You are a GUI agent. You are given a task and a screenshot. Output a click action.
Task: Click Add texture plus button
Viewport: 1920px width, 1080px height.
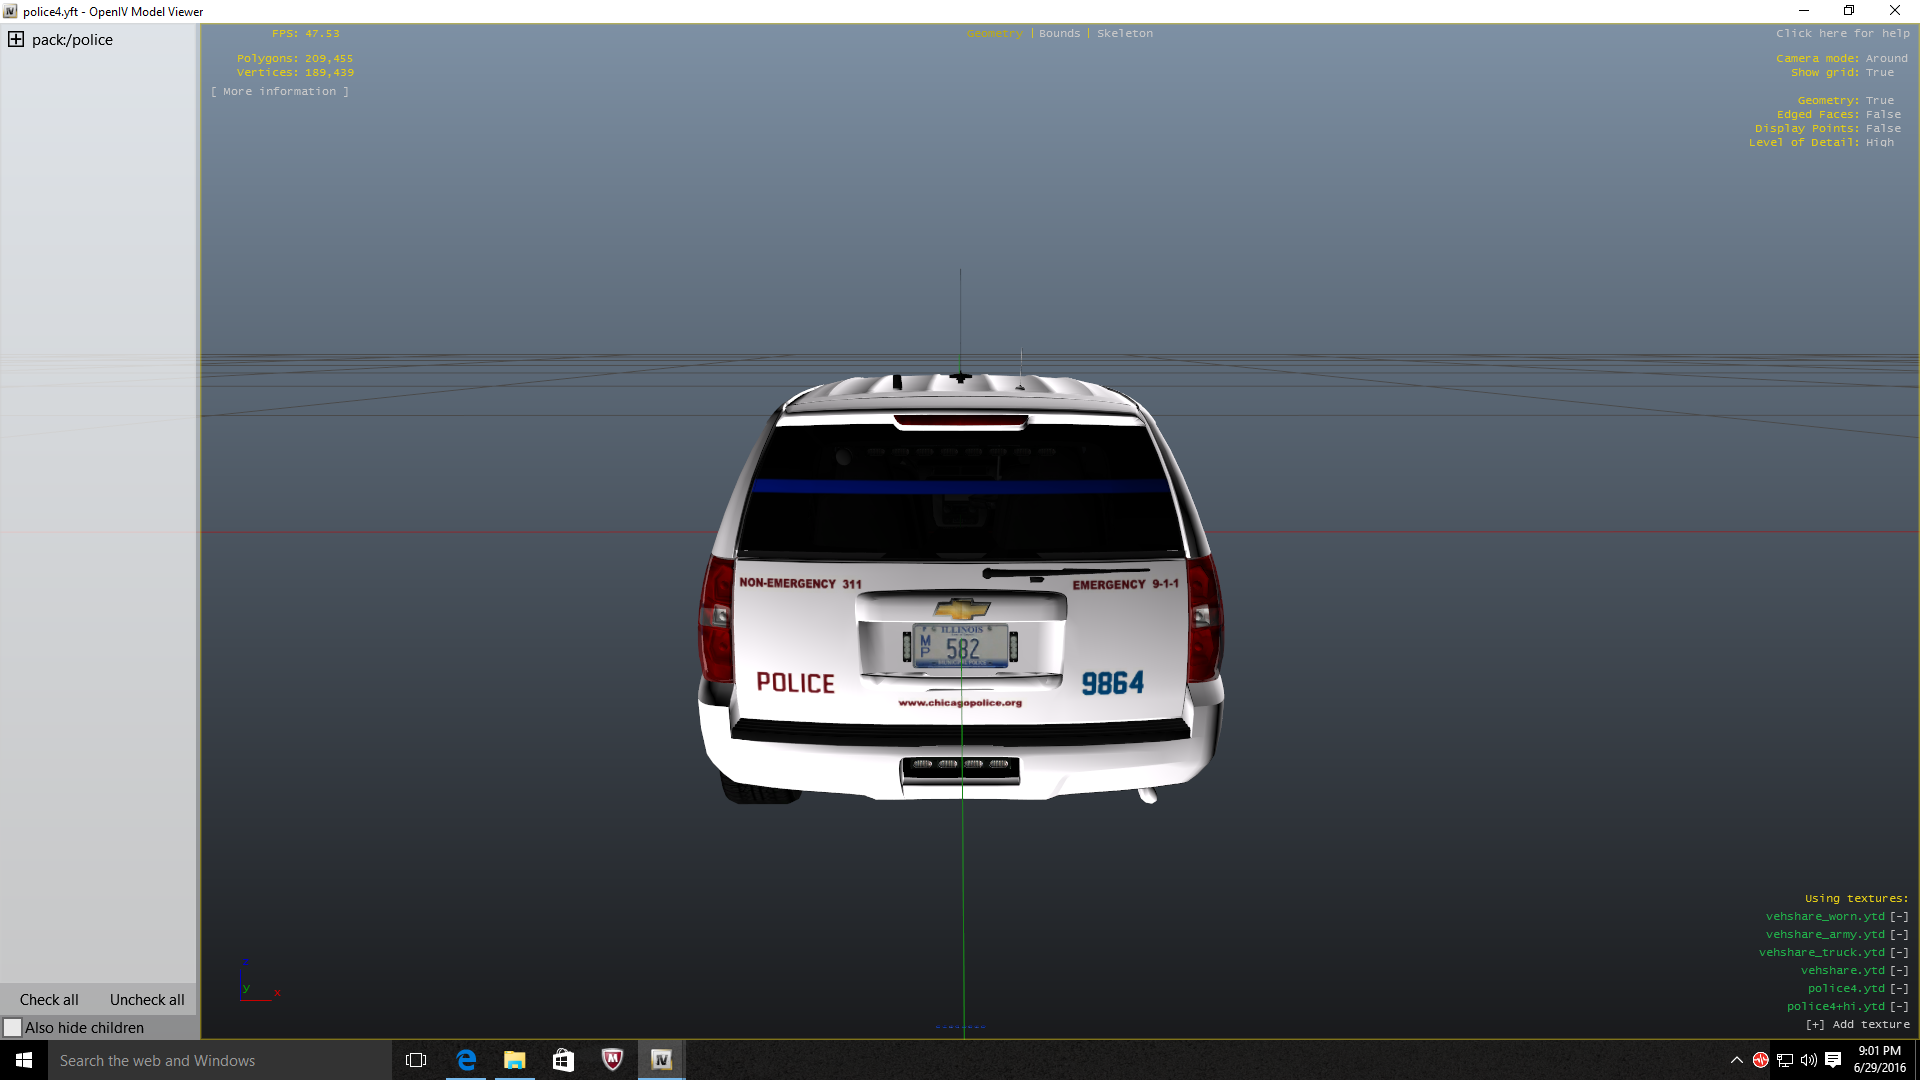(x=1815, y=1025)
